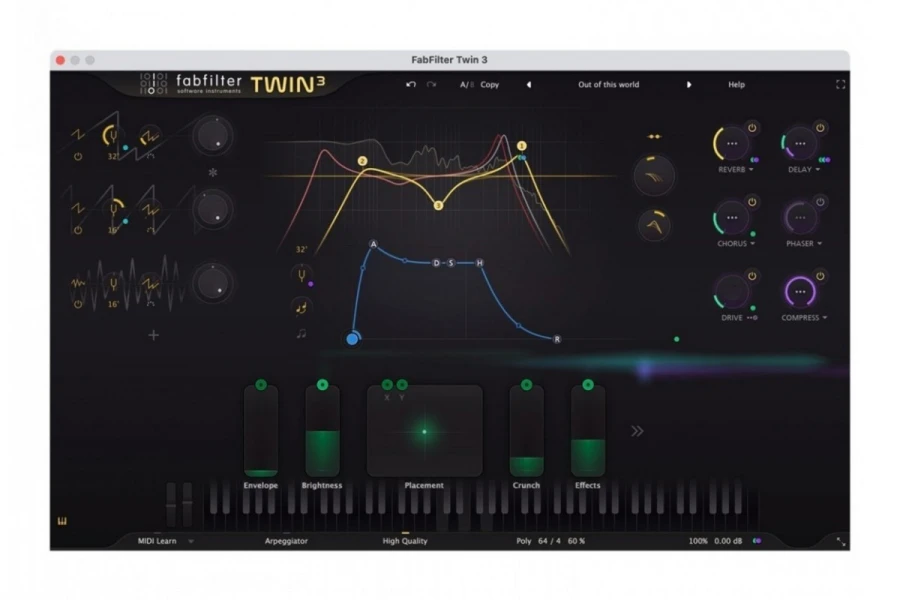Click filter node 1 on the curve
This screenshot has width=900, height=600.
(x=521, y=146)
